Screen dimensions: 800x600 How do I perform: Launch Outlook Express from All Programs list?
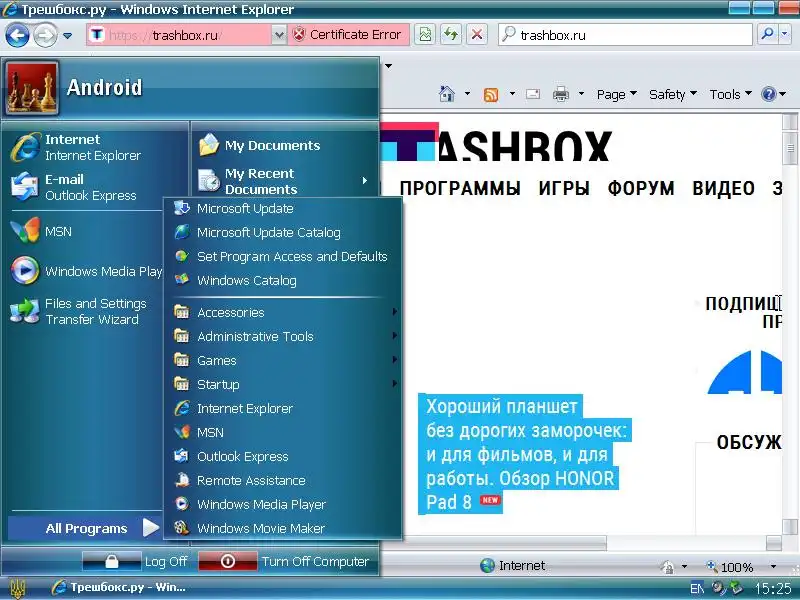(283, 456)
